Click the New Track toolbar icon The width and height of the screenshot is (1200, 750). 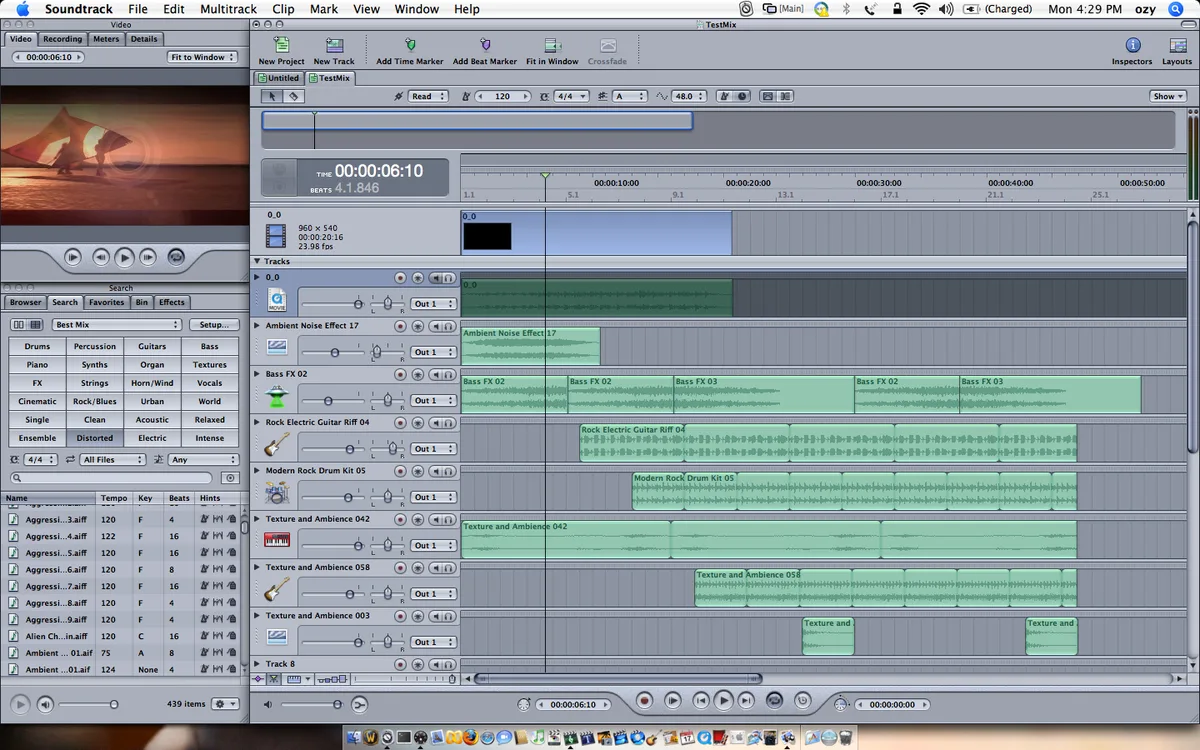pyautogui.click(x=334, y=46)
